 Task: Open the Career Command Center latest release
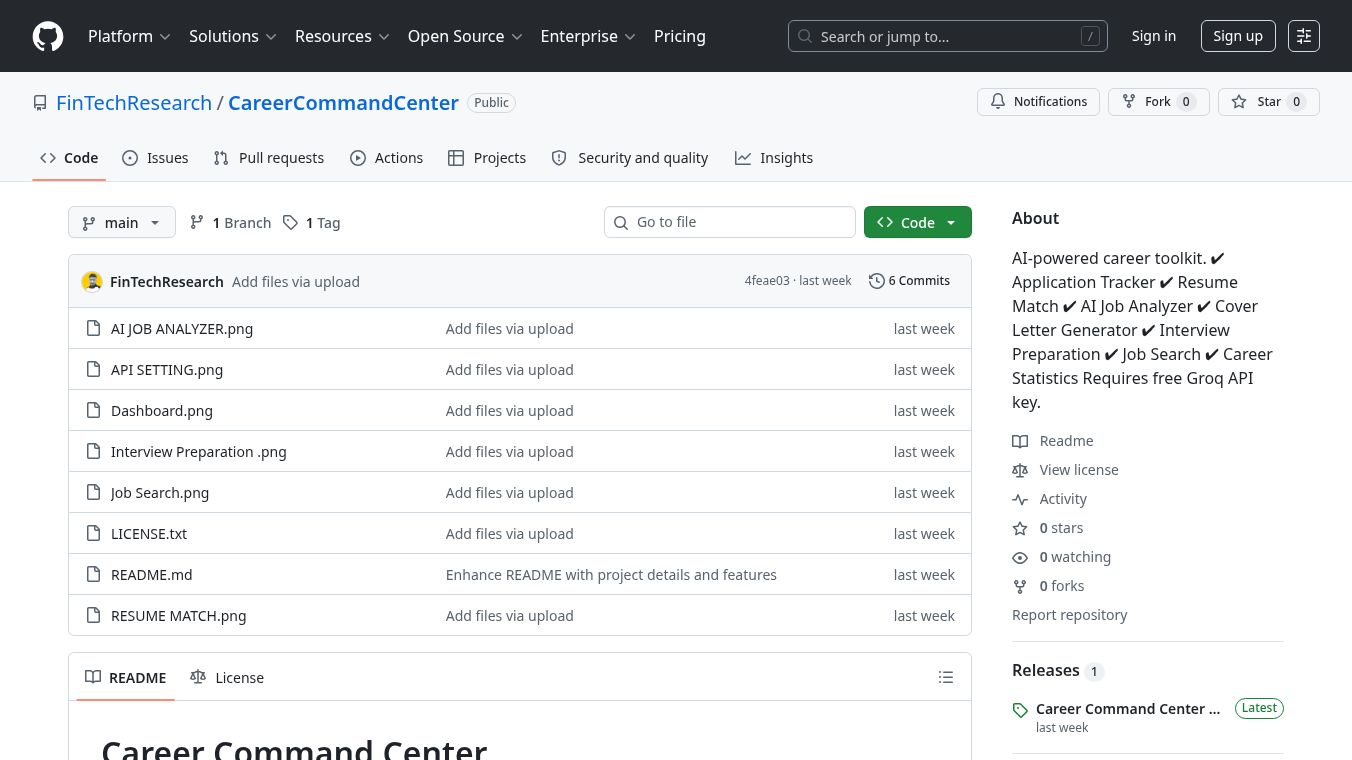click(x=1128, y=708)
